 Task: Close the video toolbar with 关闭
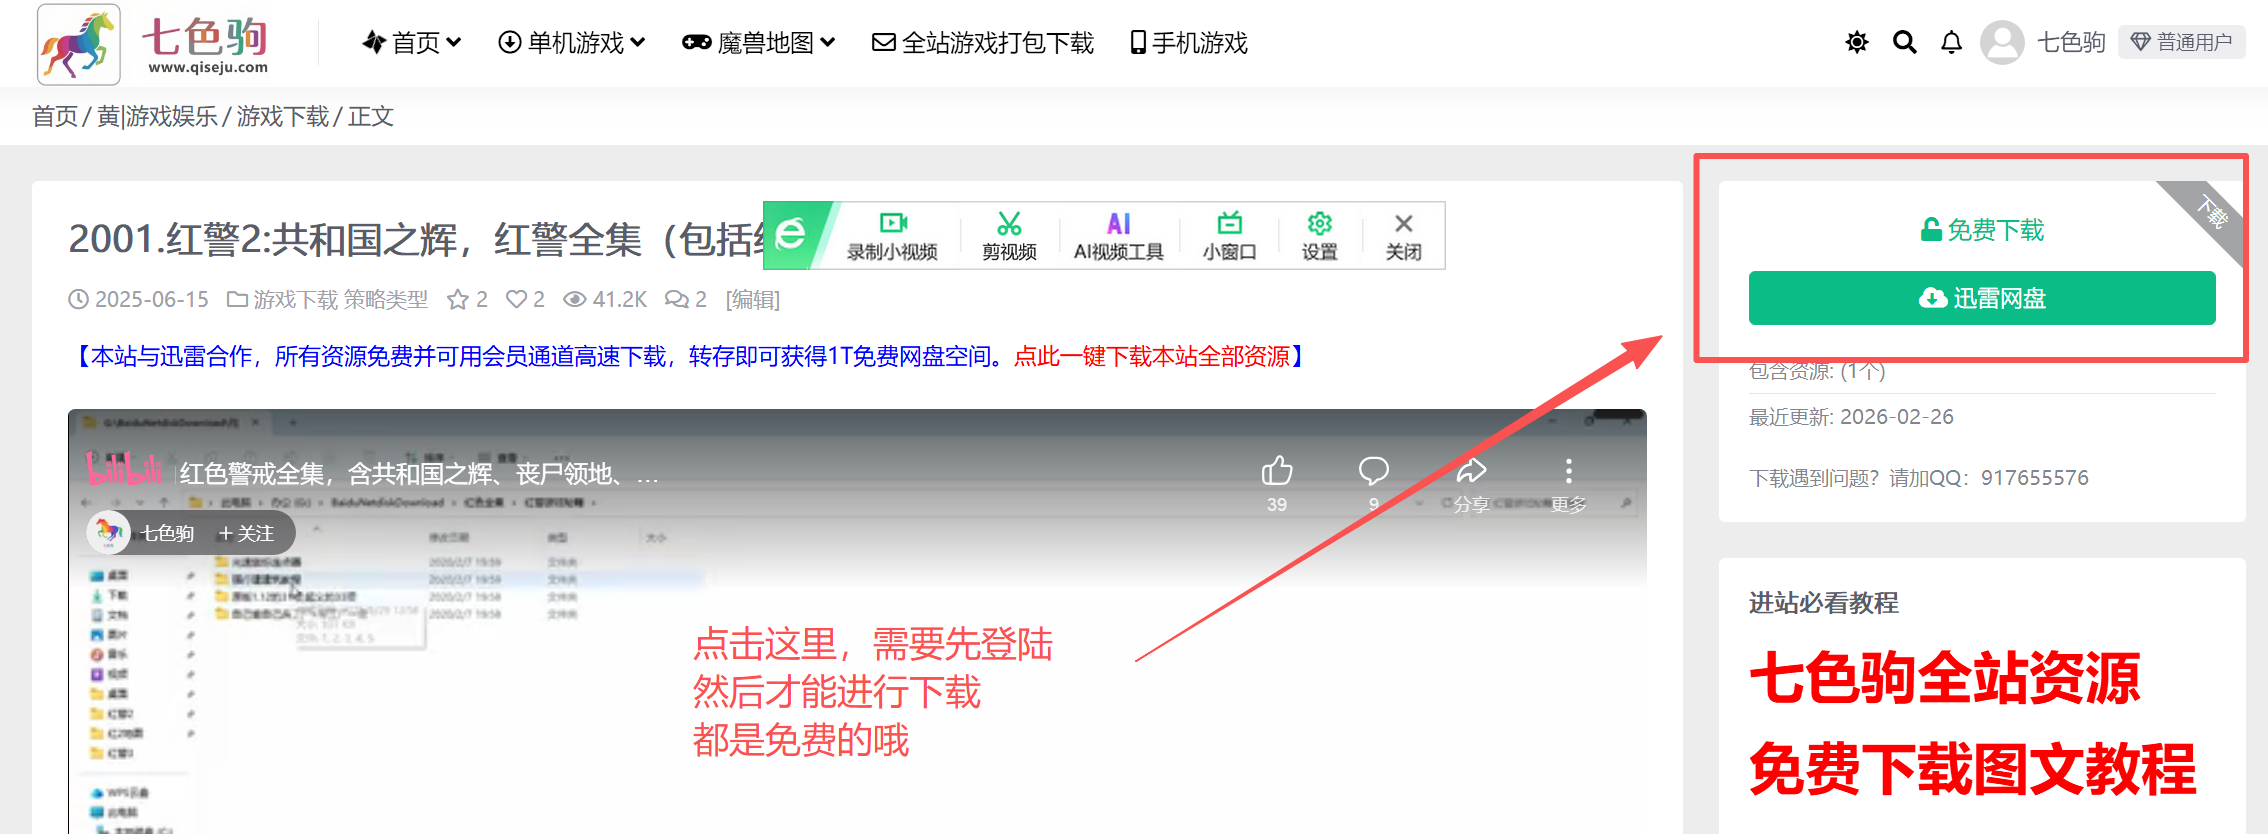coord(1403,236)
